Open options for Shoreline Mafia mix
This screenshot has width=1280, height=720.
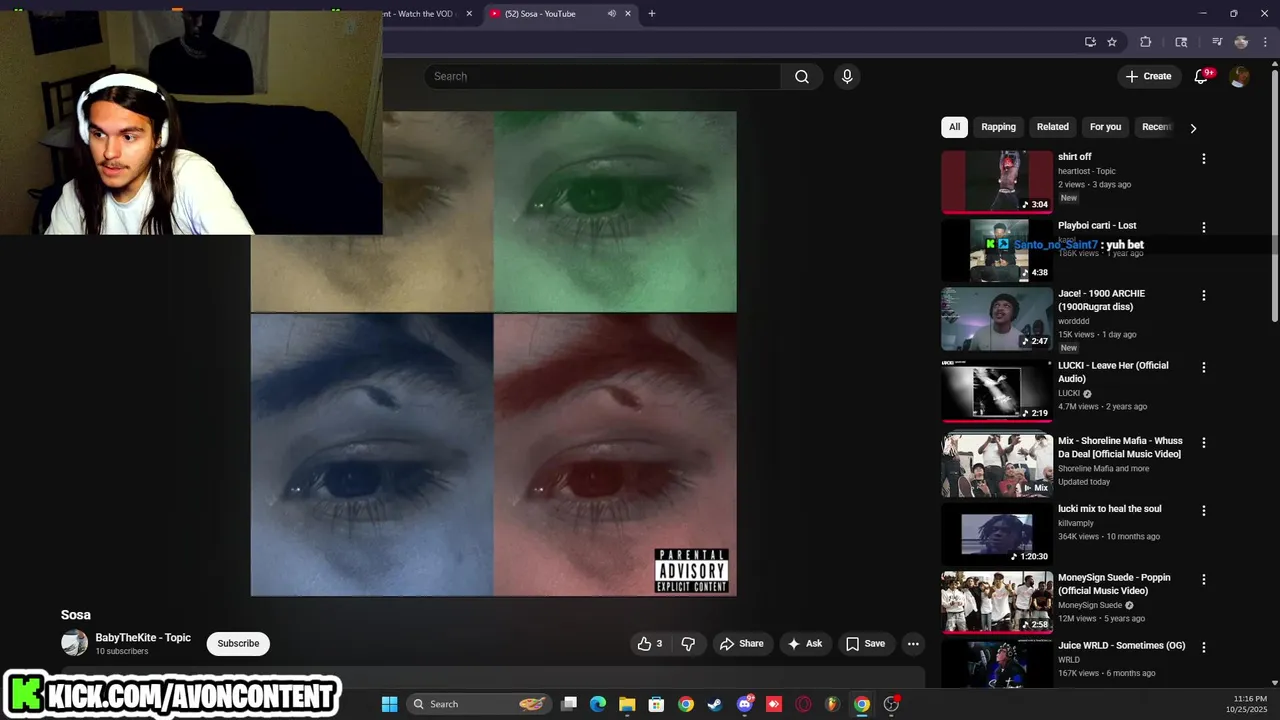click(1204, 443)
